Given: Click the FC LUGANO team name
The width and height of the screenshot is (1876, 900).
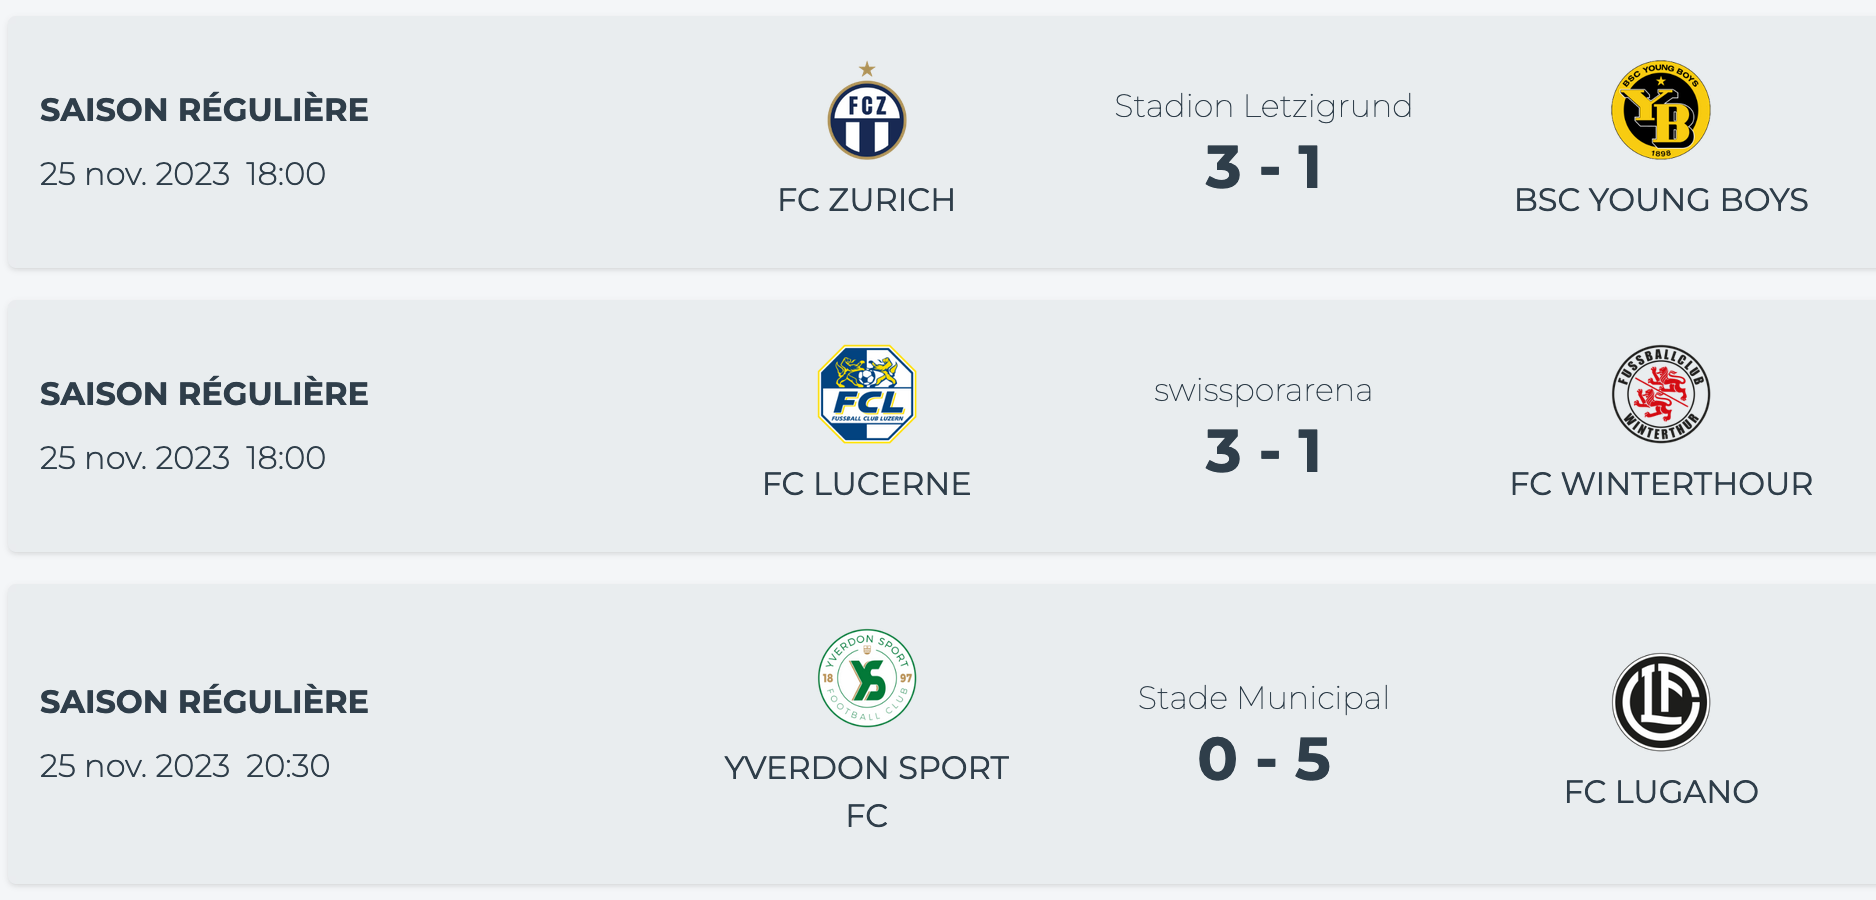Looking at the screenshot, I should point(1660,792).
